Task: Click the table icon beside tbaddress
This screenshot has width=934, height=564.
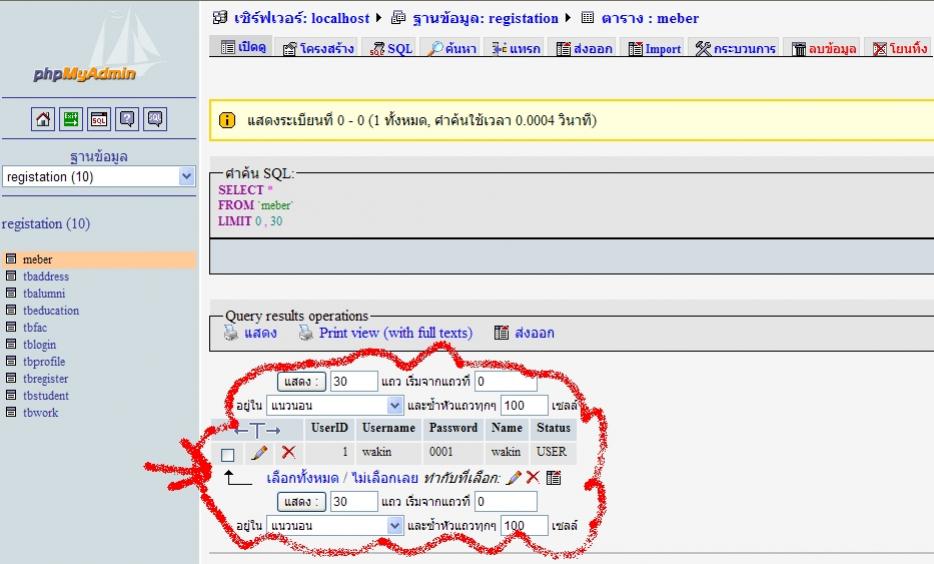Action: [11, 276]
